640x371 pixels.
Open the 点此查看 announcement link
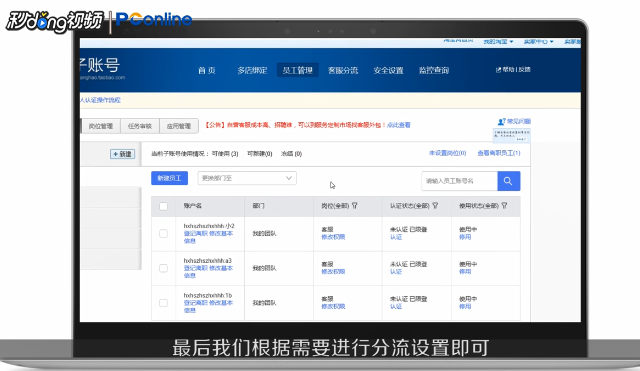tap(399, 125)
